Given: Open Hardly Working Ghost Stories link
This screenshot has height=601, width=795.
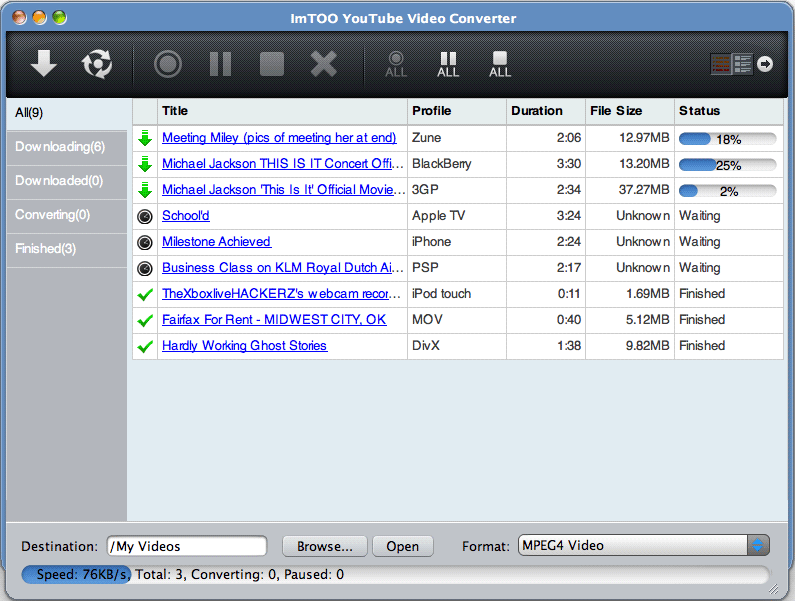Looking at the screenshot, I should 244,345.
